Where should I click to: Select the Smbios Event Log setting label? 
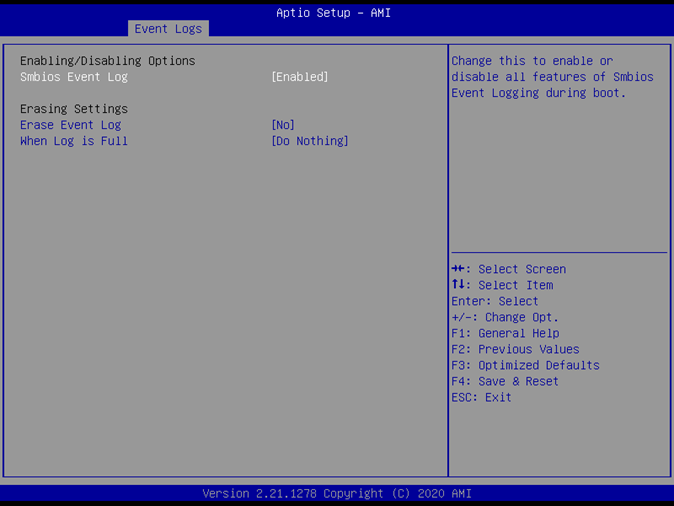tap(74, 77)
